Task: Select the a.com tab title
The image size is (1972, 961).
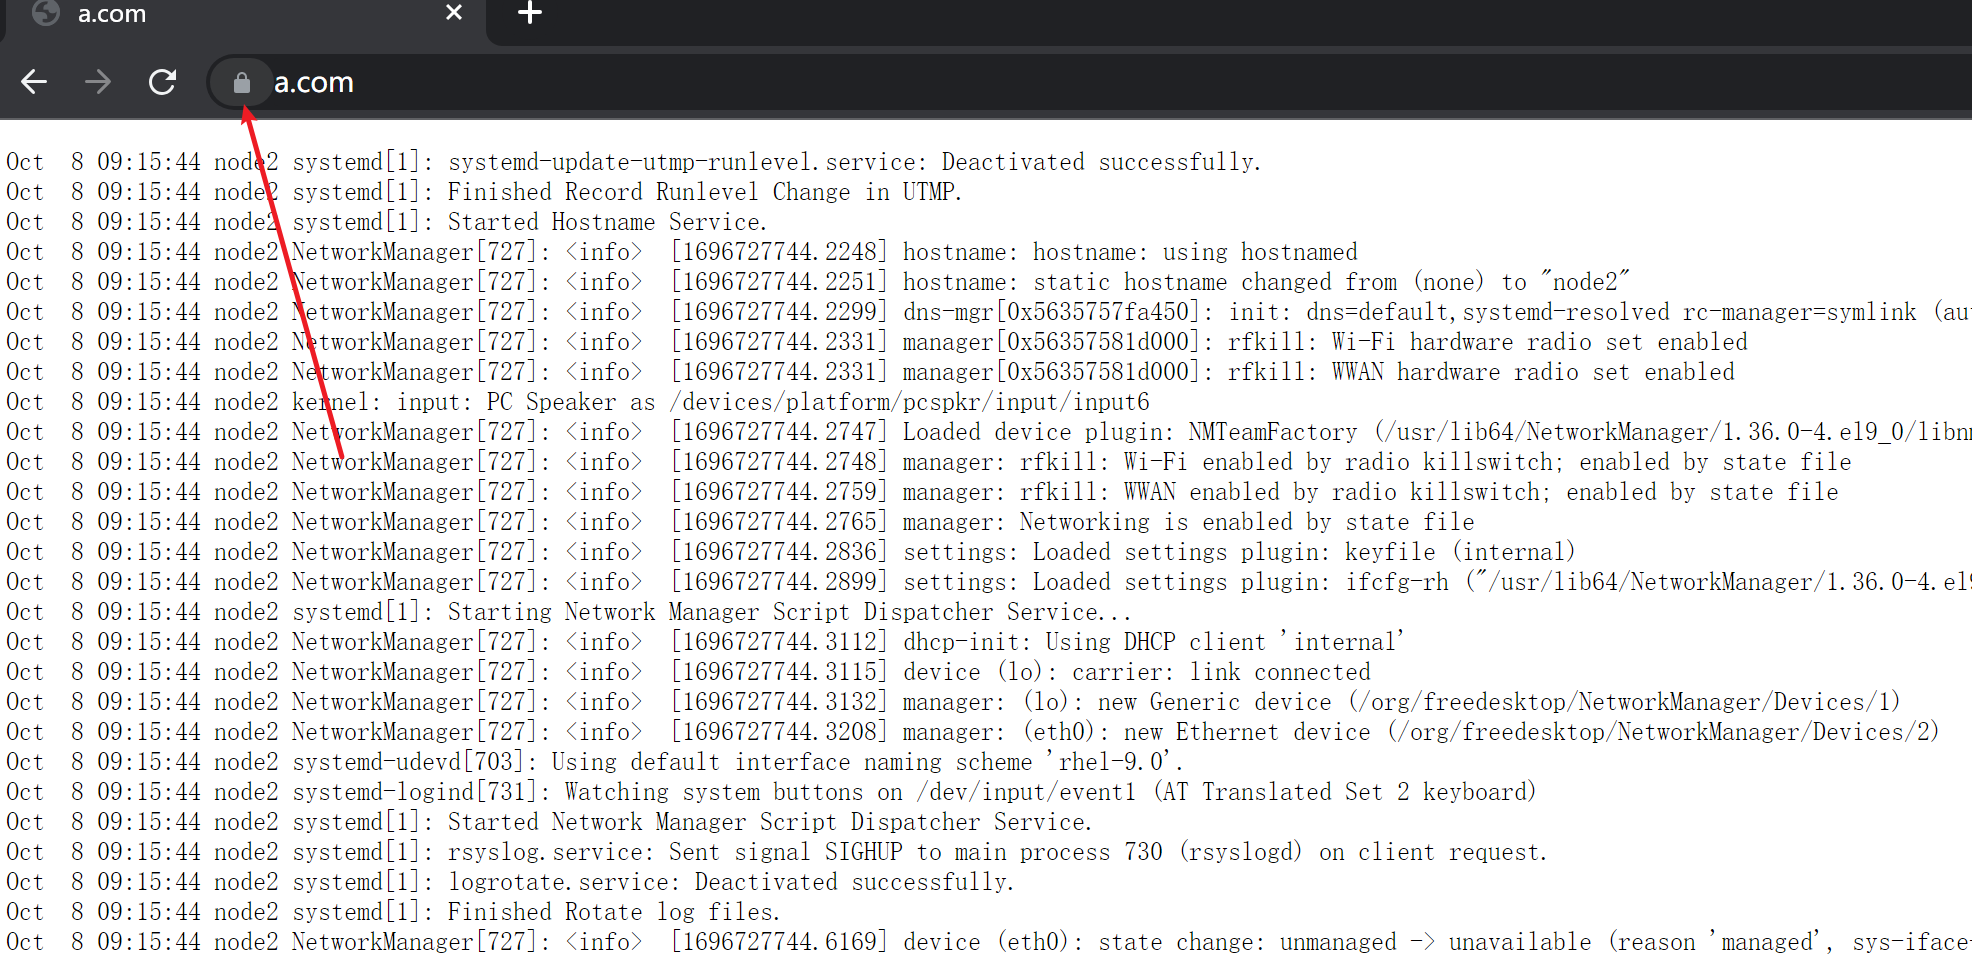Action: tap(112, 14)
